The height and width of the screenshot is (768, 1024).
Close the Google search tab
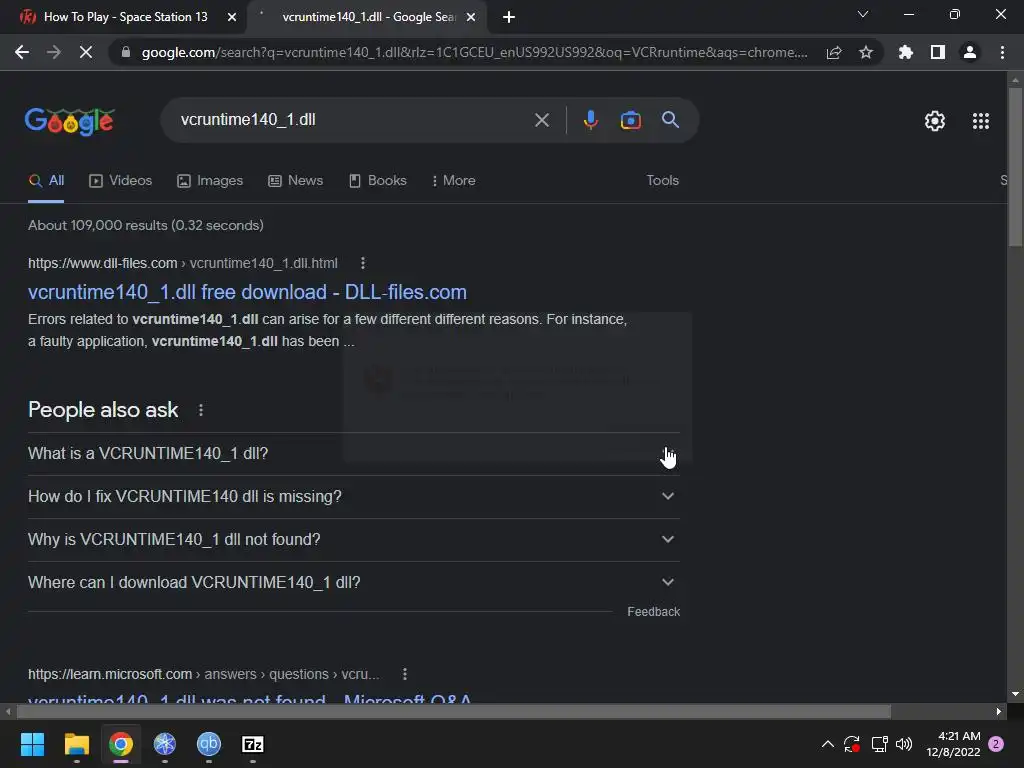(471, 17)
